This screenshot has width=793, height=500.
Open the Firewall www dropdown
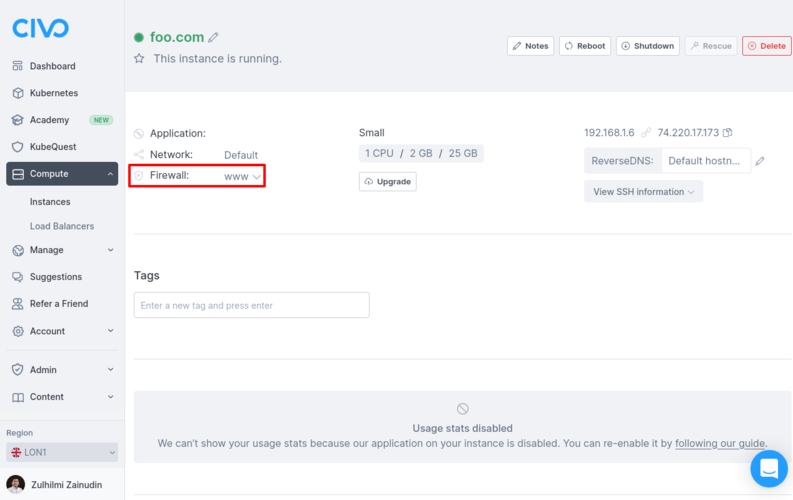[x=243, y=176]
